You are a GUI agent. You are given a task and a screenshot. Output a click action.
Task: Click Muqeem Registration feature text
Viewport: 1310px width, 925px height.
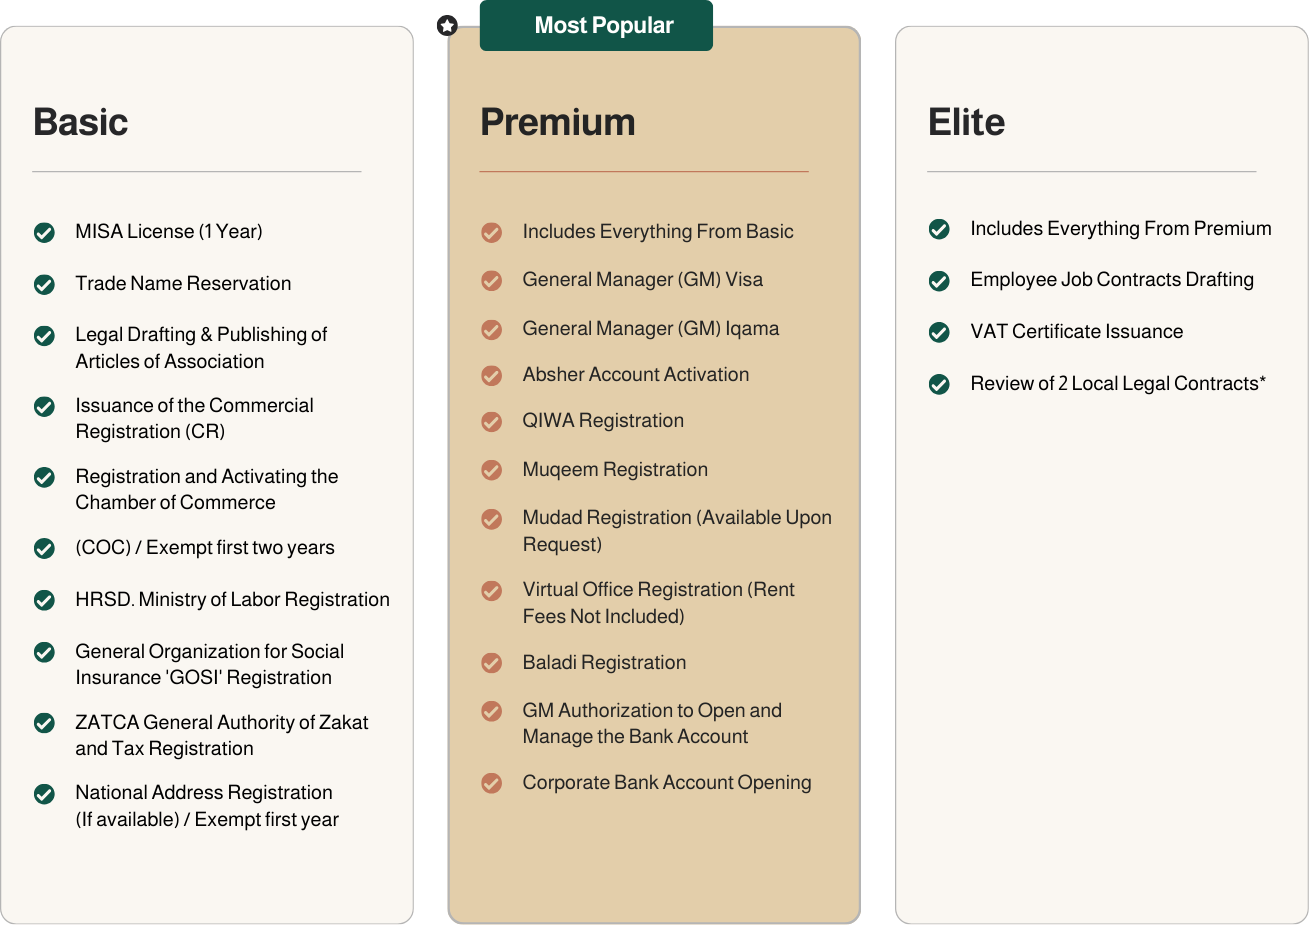[x=615, y=470]
